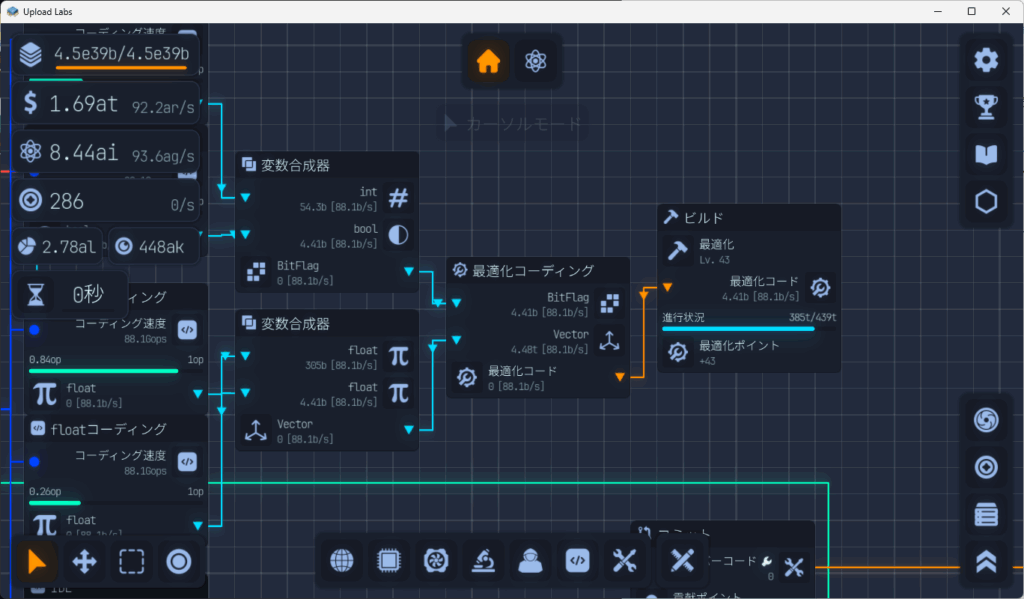Activate the orange cursor arrow mode

point(38,562)
